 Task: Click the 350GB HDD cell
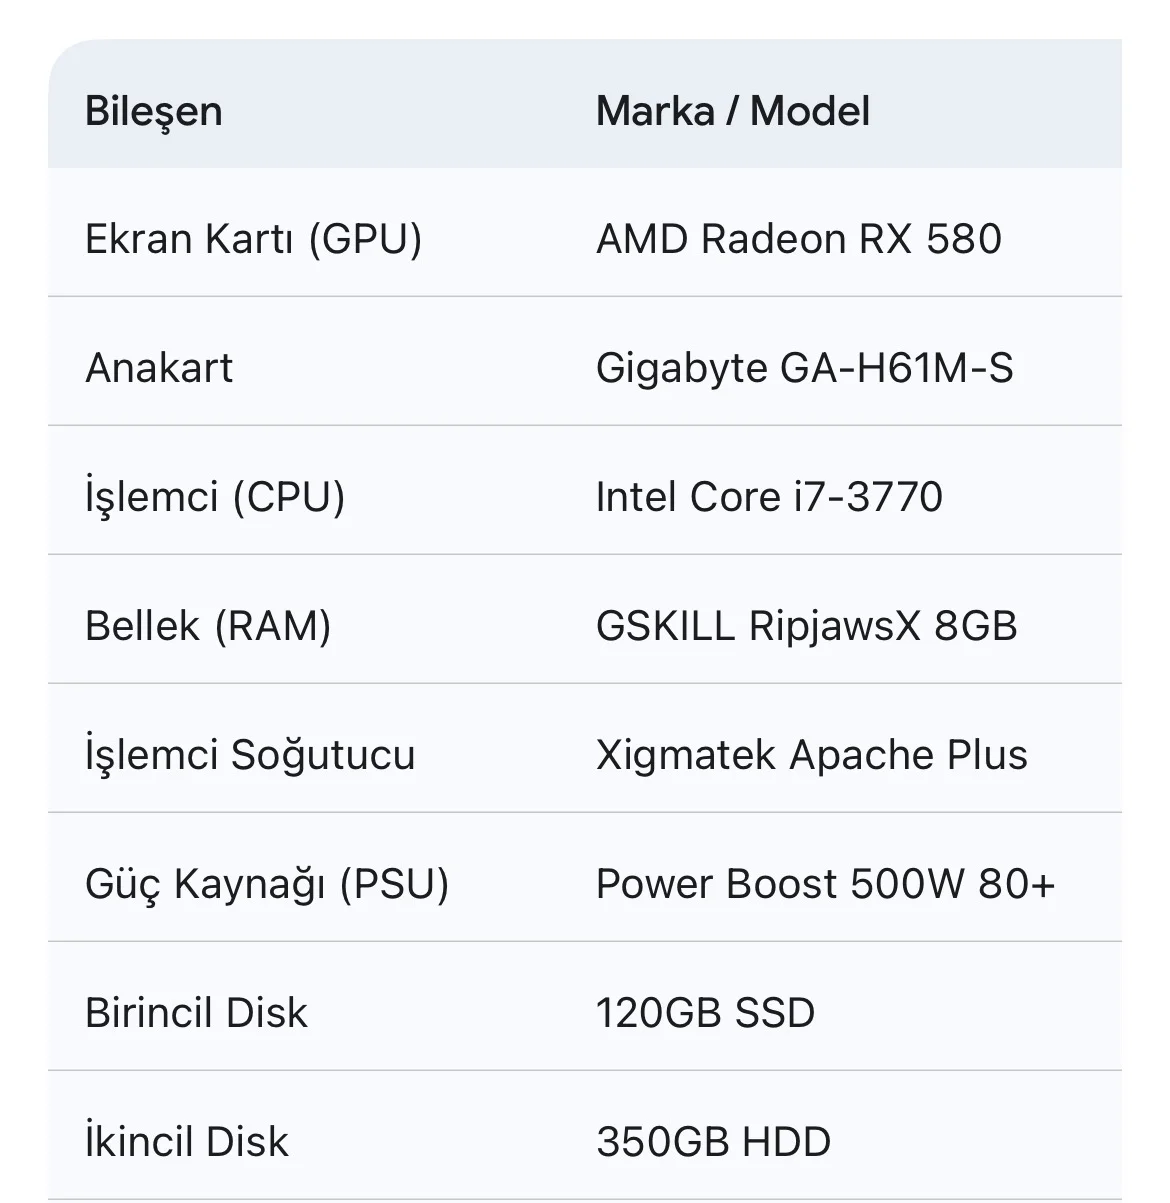click(713, 1142)
